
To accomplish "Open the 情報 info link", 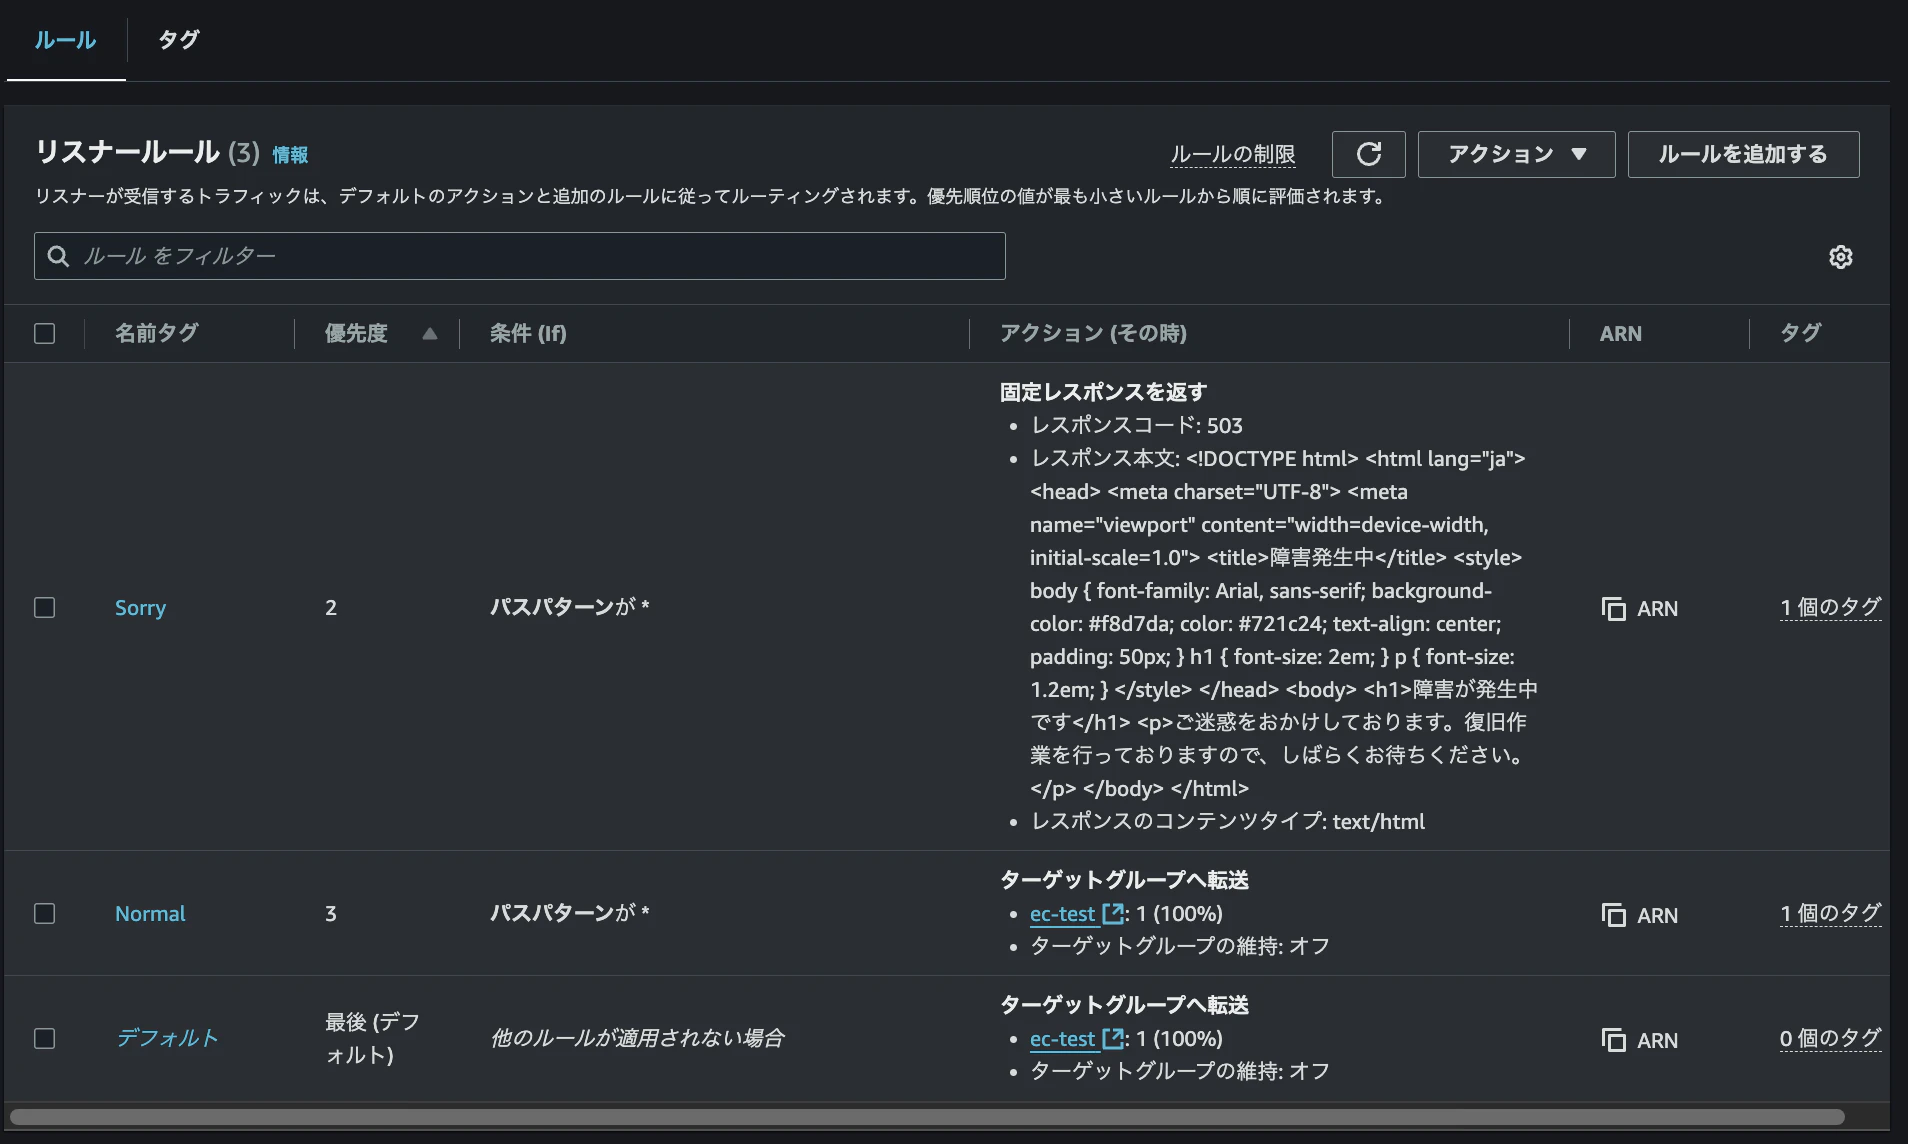I will pos(290,155).
